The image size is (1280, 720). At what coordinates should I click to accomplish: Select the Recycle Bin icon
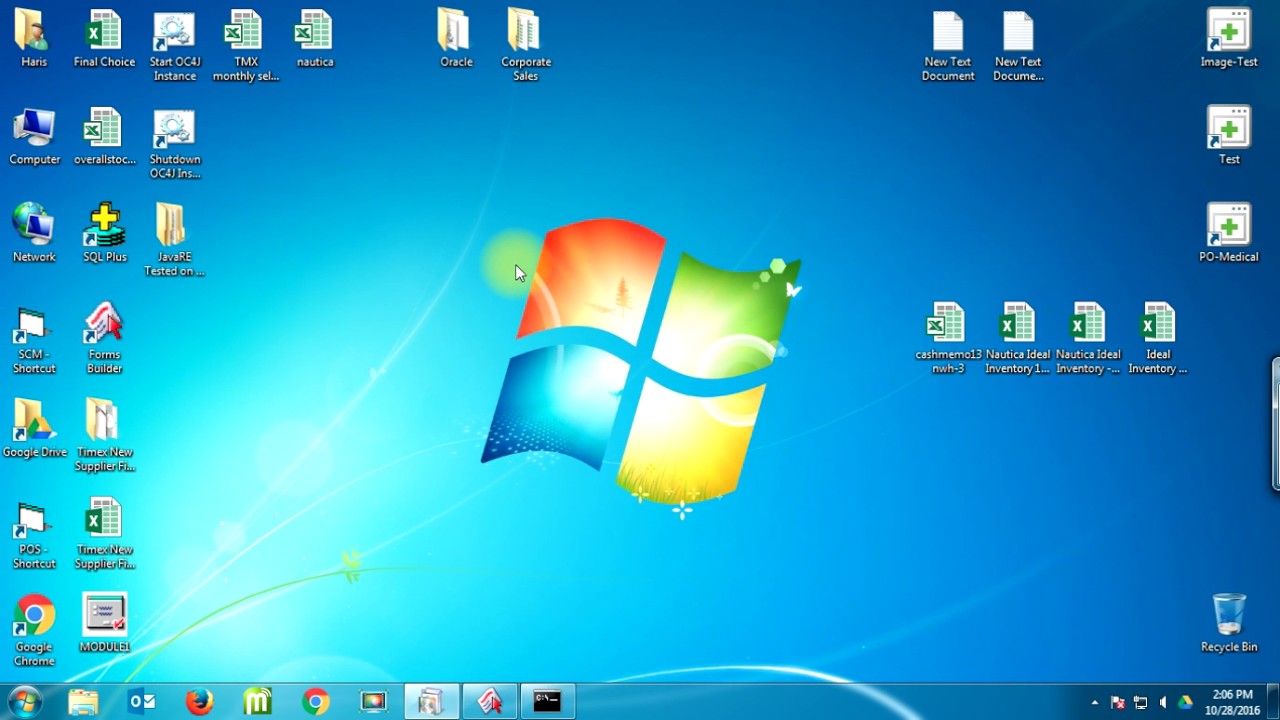point(1229,623)
